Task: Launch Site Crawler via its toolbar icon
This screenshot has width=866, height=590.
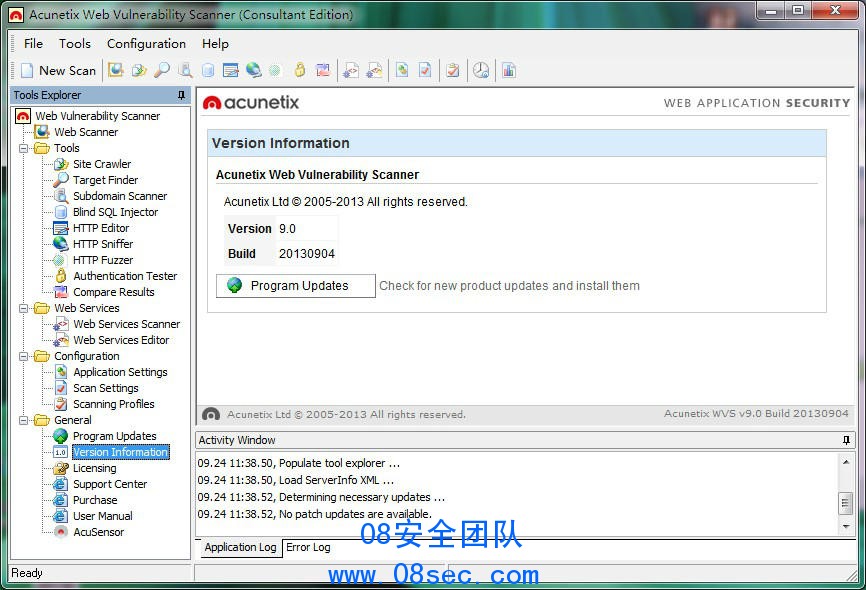Action: pyautogui.click(x=139, y=70)
